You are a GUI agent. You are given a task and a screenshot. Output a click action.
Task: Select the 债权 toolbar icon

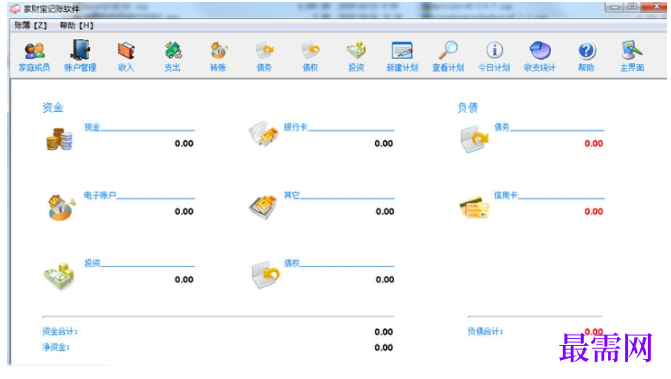(310, 56)
